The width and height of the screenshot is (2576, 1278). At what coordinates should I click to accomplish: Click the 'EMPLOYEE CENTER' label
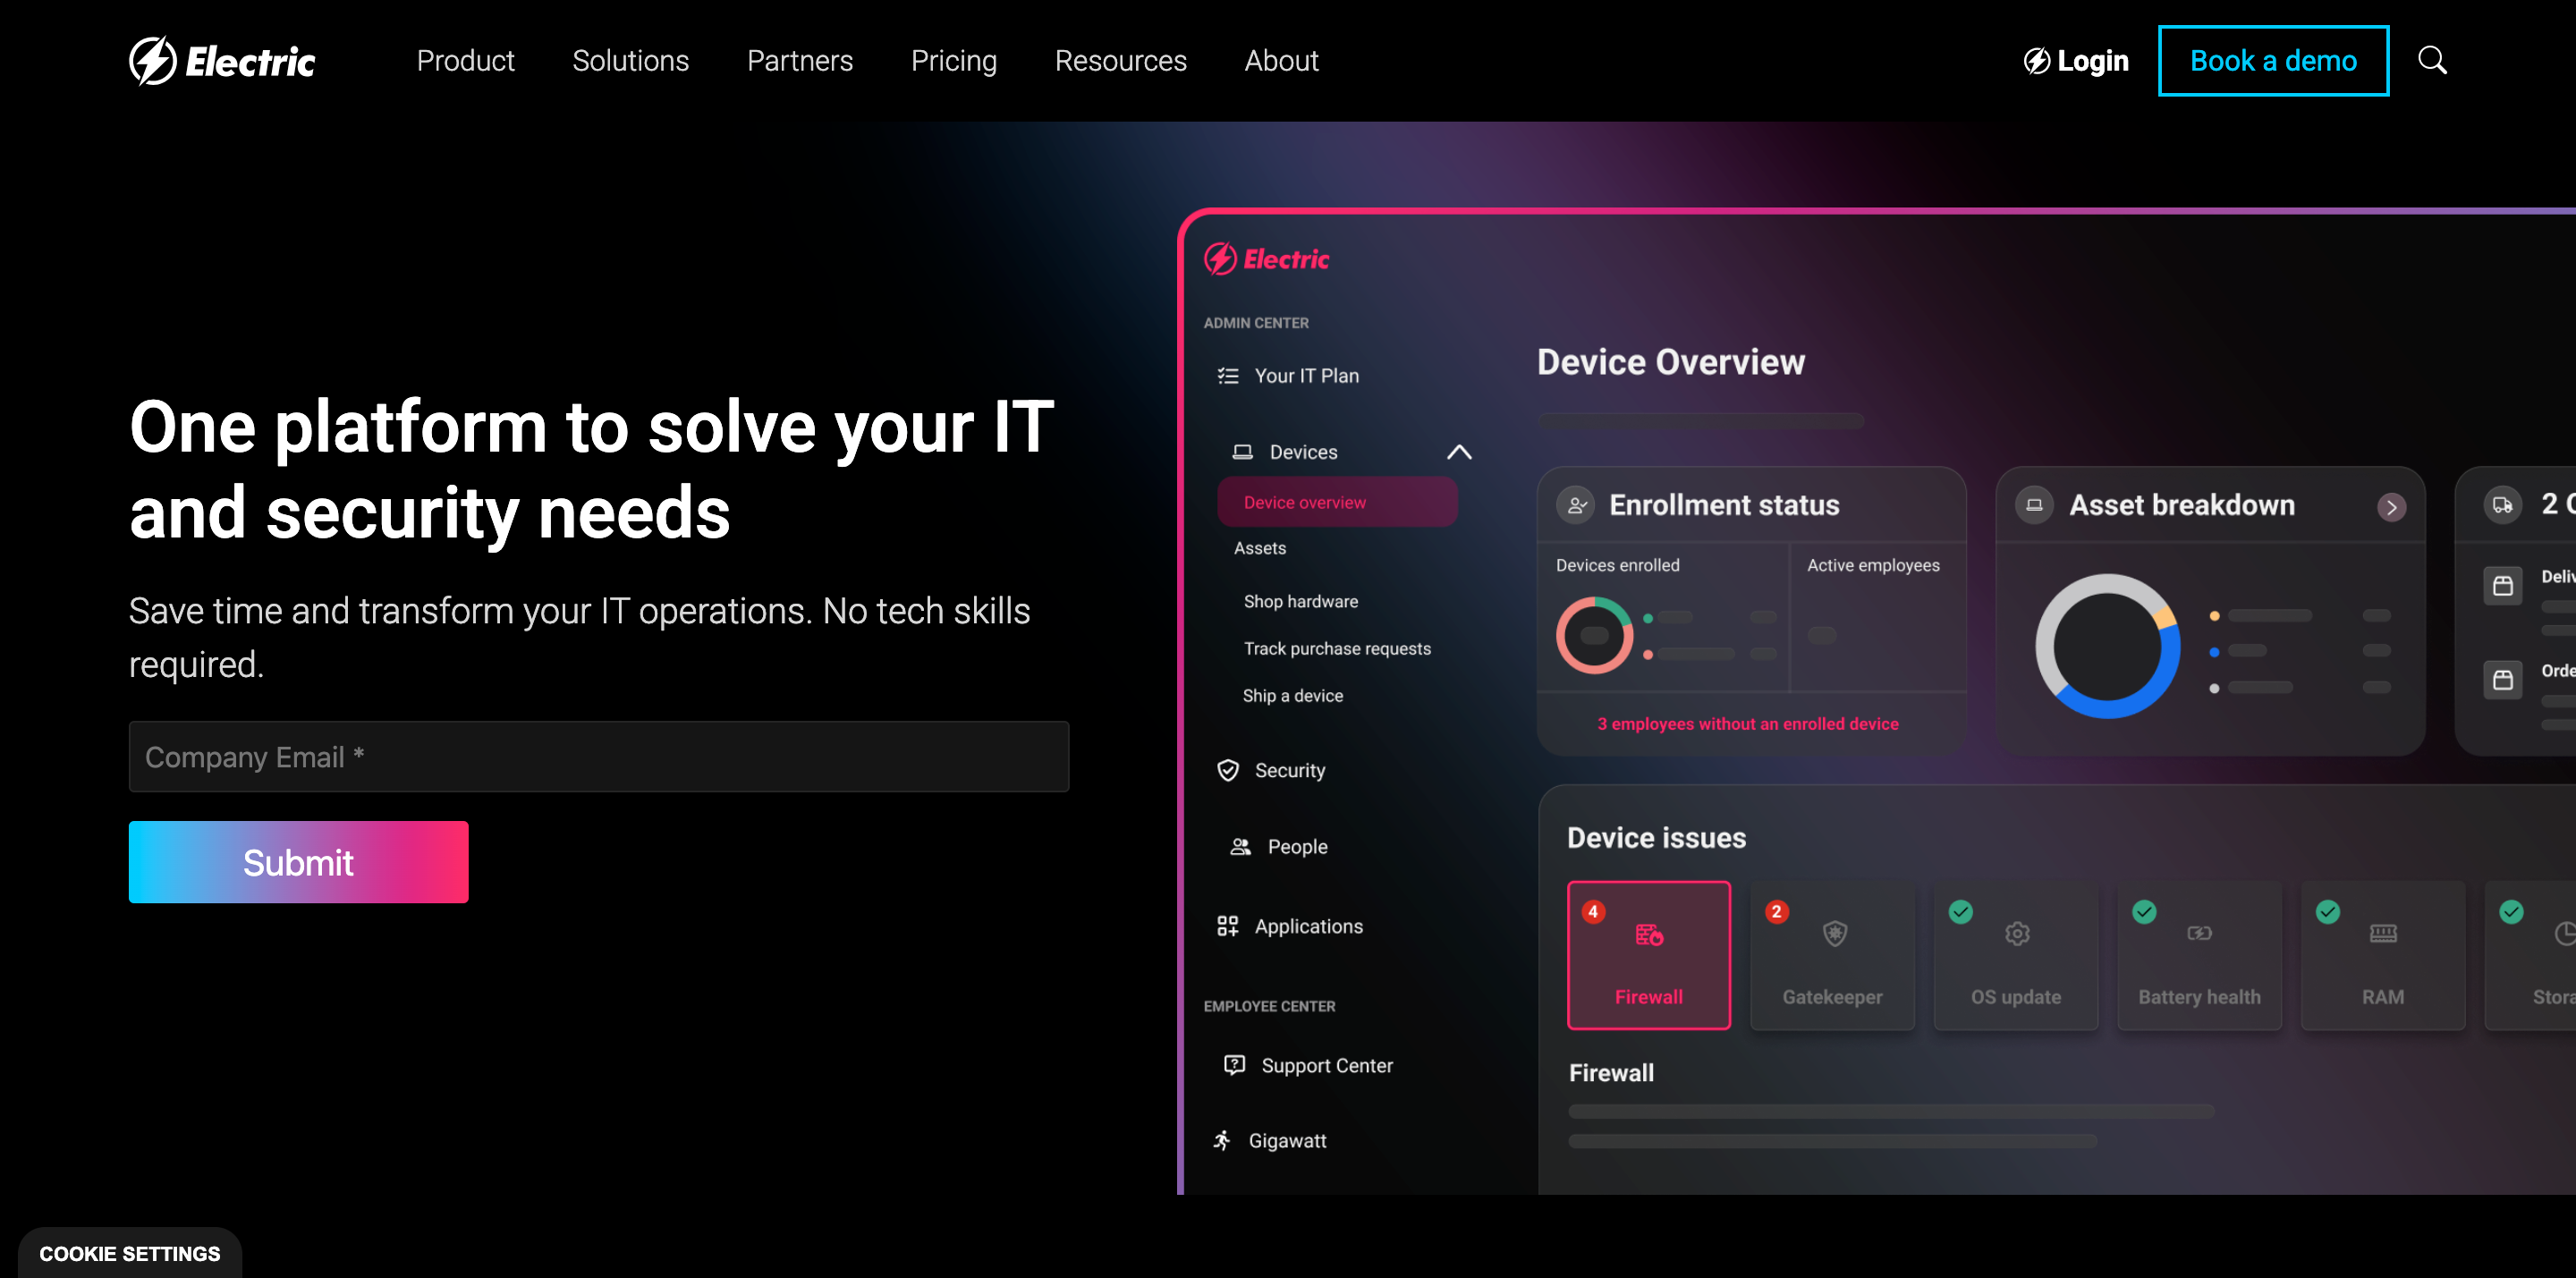point(1268,1005)
